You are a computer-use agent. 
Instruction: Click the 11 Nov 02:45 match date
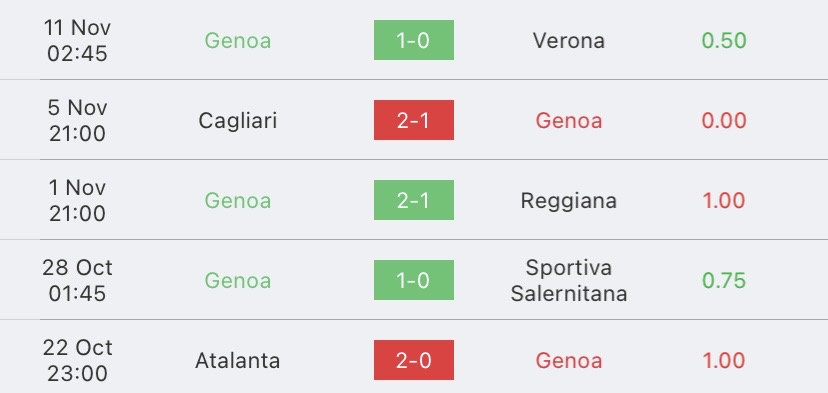point(78,41)
